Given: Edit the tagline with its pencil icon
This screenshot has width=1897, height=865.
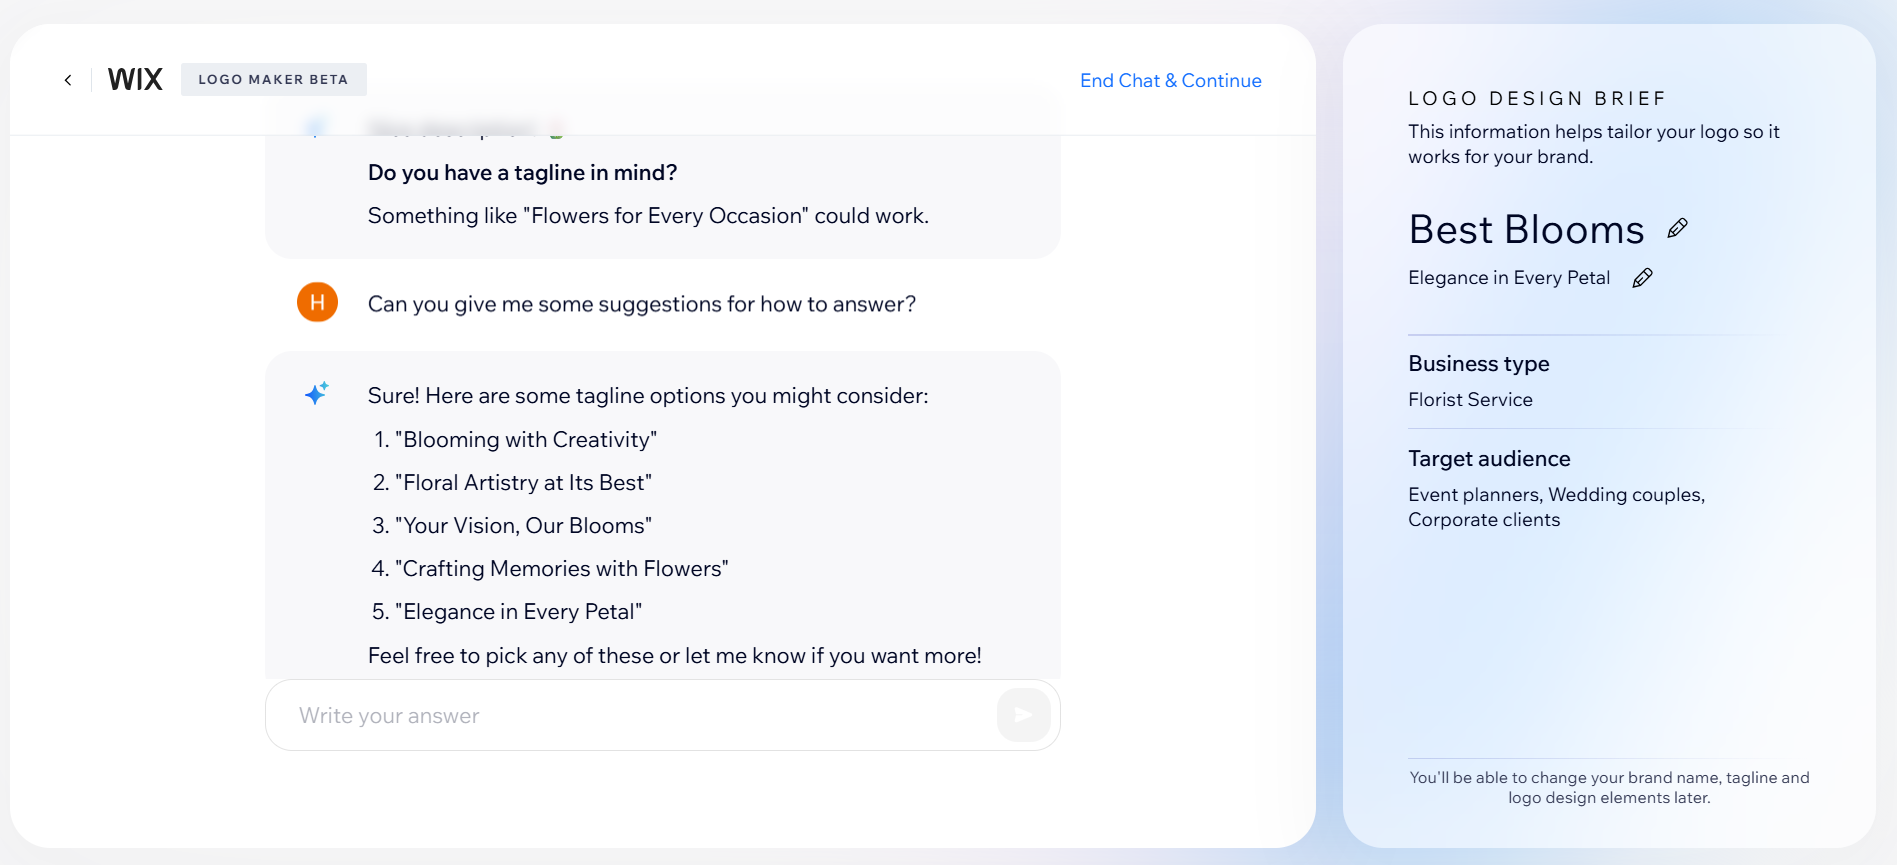Looking at the screenshot, I should point(1642,277).
